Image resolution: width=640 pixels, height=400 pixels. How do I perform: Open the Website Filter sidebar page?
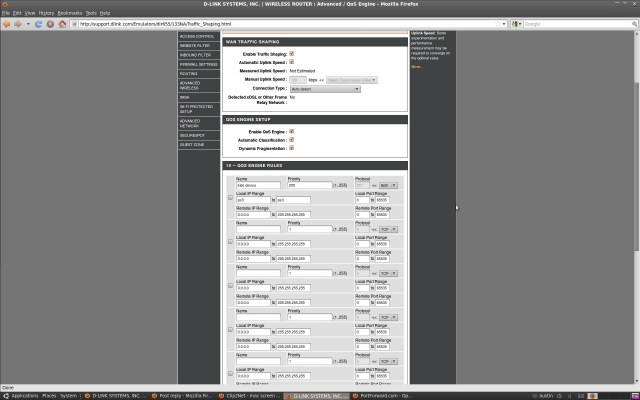click(x=199, y=46)
